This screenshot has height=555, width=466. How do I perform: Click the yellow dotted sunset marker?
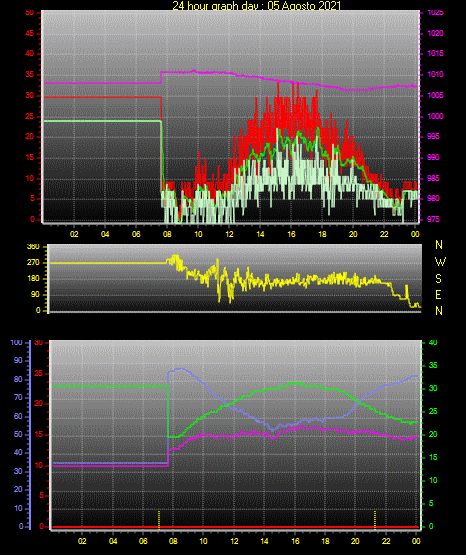375,520
